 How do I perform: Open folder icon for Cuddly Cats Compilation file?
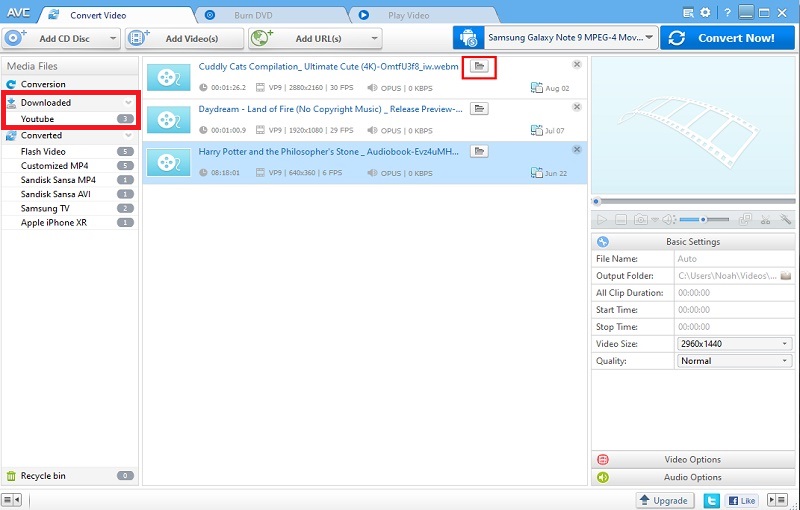(479, 66)
